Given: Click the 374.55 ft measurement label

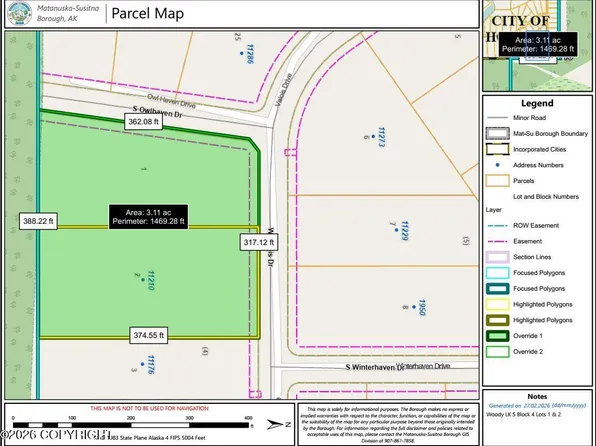Looking at the screenshot, I should point(149,335).
